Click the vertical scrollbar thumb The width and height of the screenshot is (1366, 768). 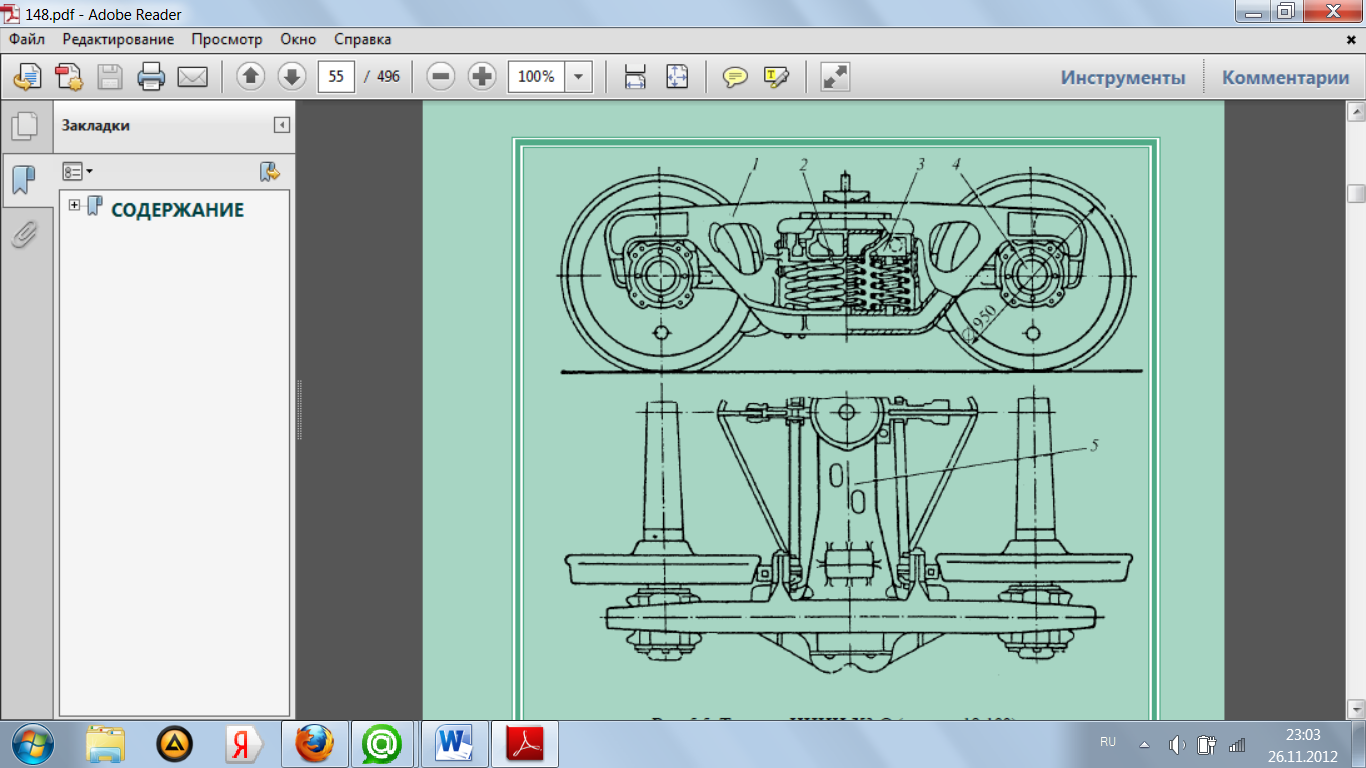1356,193
